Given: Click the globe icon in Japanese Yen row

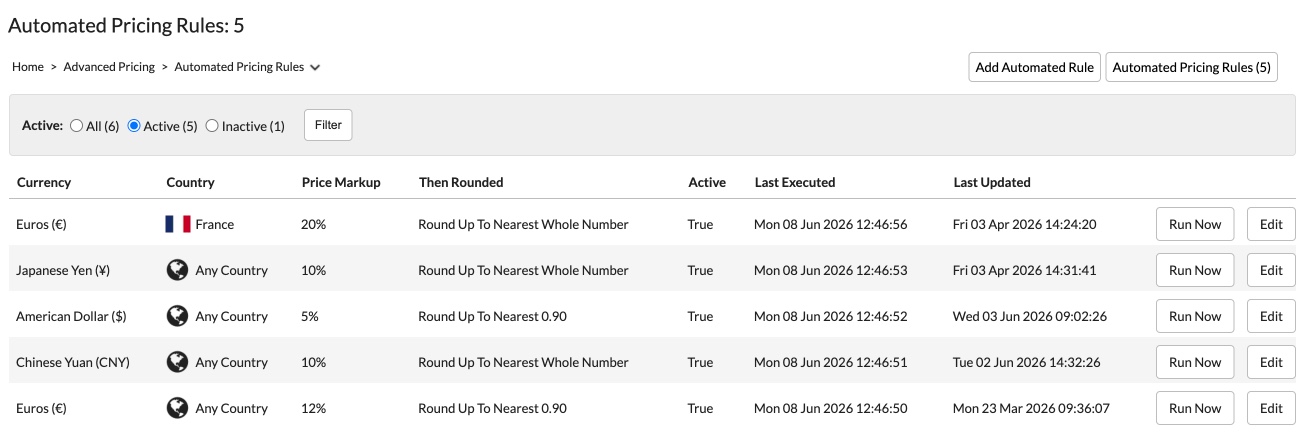Looking at the screenshot, I should tap(177, 270).
